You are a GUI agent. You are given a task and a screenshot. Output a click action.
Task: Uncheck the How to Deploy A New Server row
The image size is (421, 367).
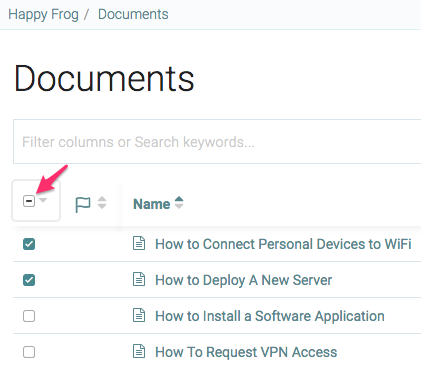click(29, 280)
